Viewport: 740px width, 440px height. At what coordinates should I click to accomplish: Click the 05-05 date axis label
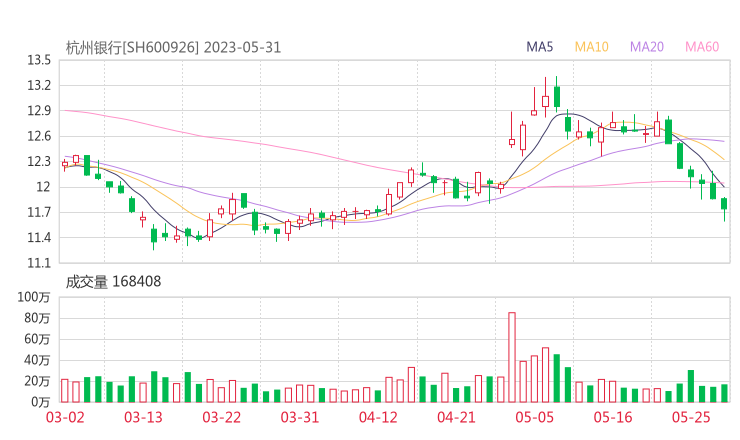535,417
